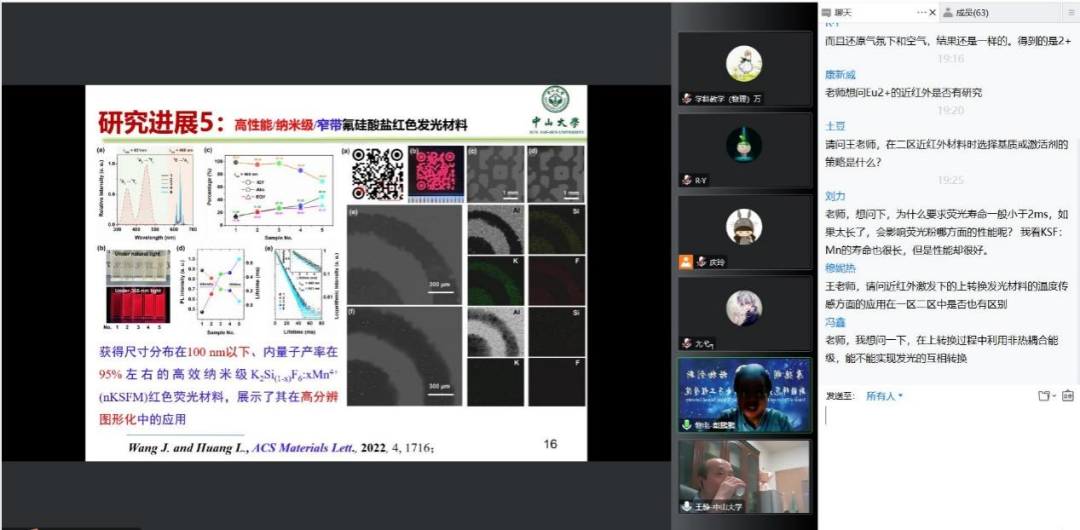Select the 聊天 chat tab
Screen dimensions: 1080x530
[x=843, y=12]
